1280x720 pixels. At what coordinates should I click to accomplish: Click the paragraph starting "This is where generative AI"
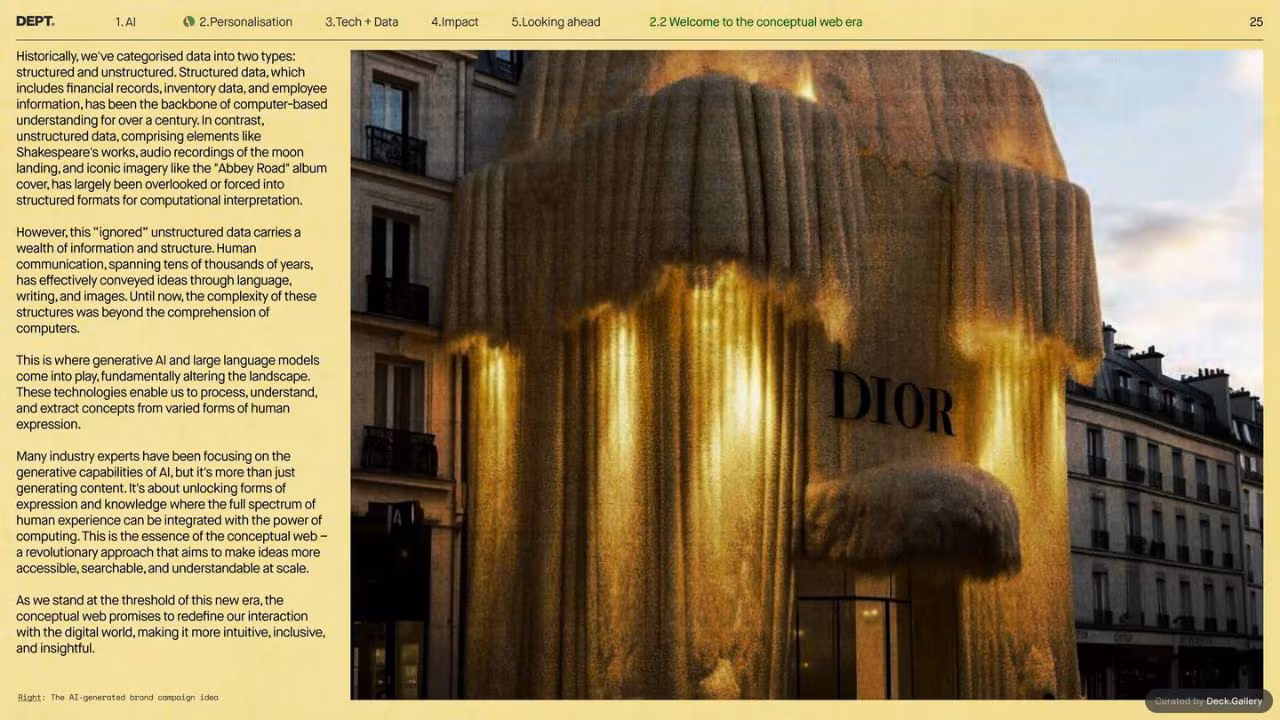coord(168,392)
